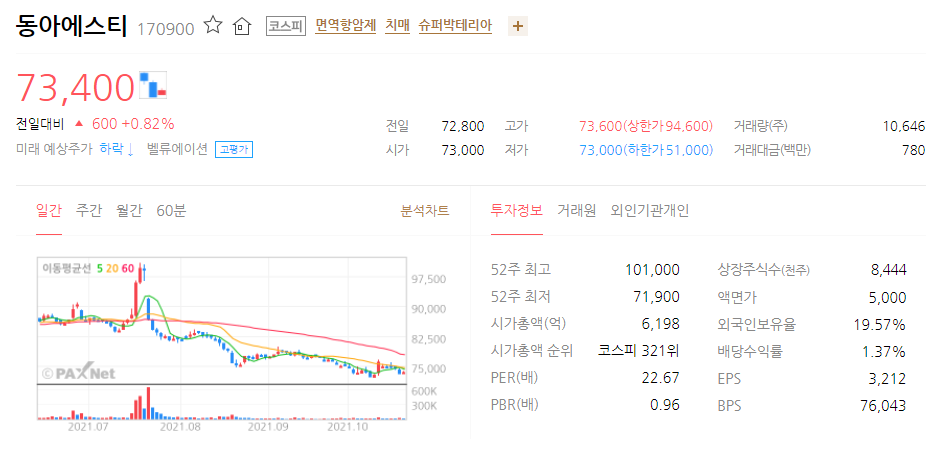Click the 60-day moving average legend
935x454 pixels.
(x=128, y=268)
